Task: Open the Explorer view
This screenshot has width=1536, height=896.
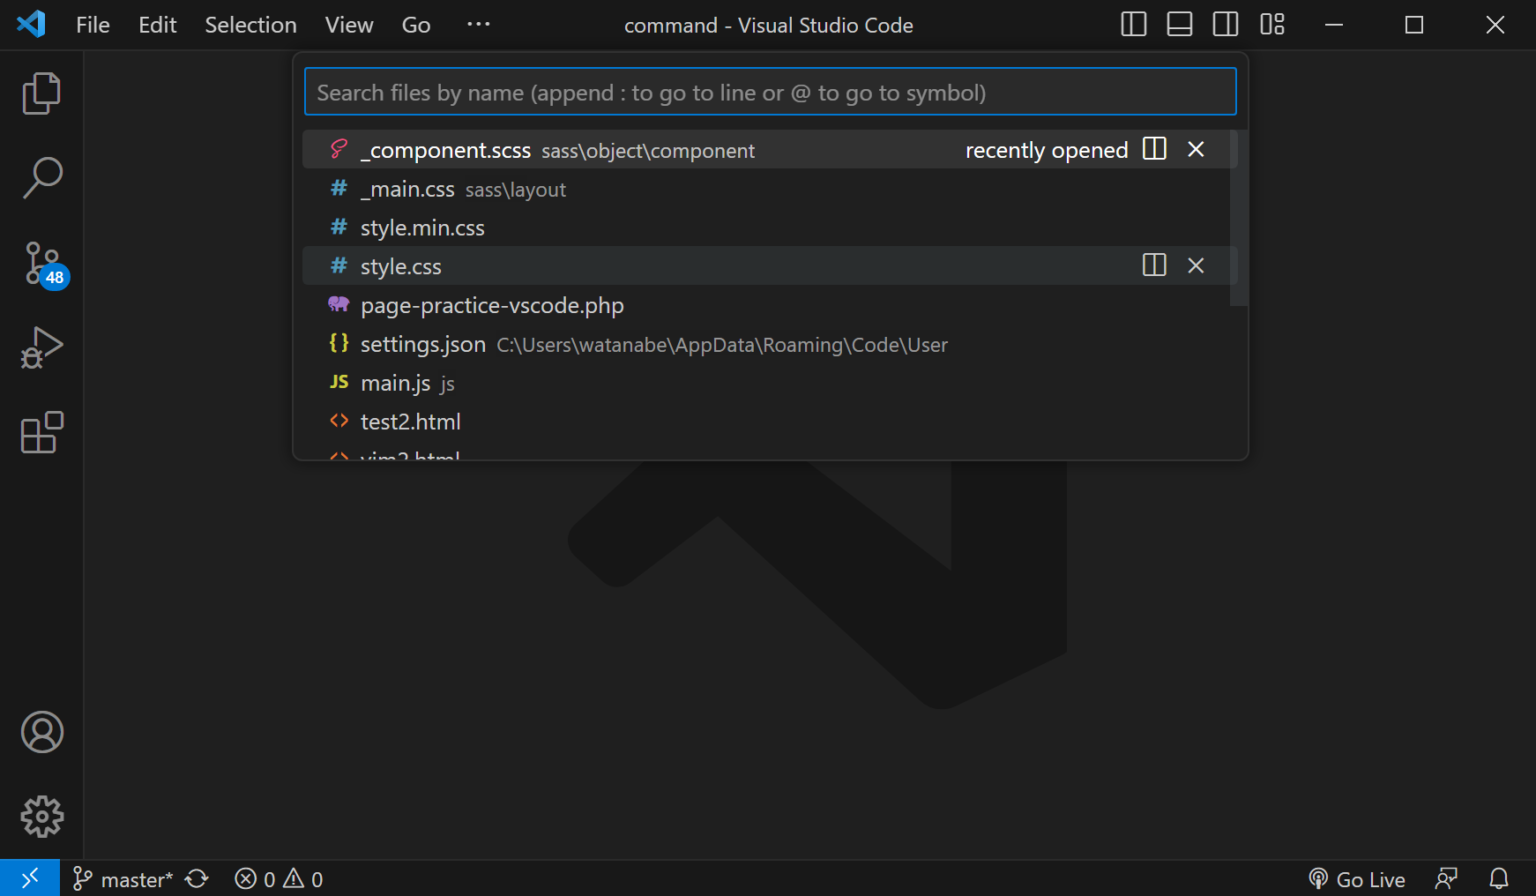Action: (41, 92)
